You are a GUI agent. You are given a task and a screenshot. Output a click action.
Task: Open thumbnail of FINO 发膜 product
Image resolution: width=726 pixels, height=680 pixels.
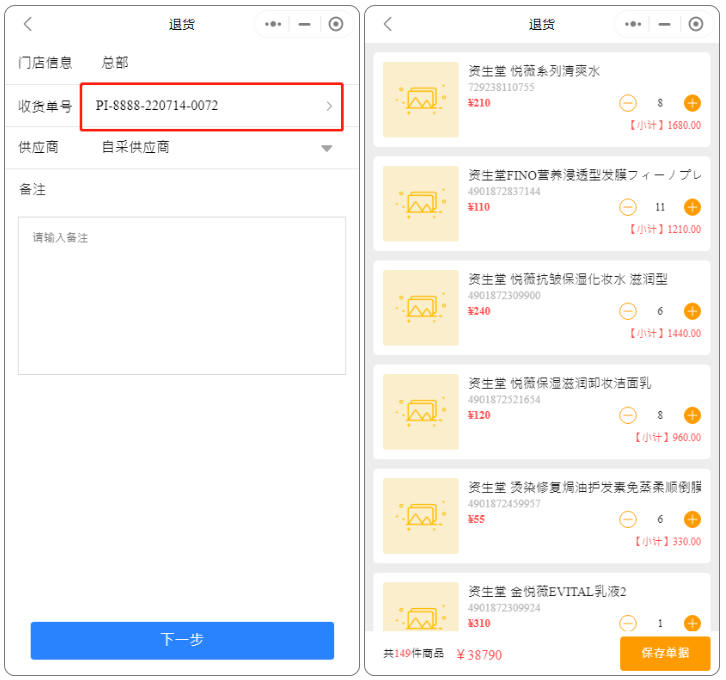point(420,204)
